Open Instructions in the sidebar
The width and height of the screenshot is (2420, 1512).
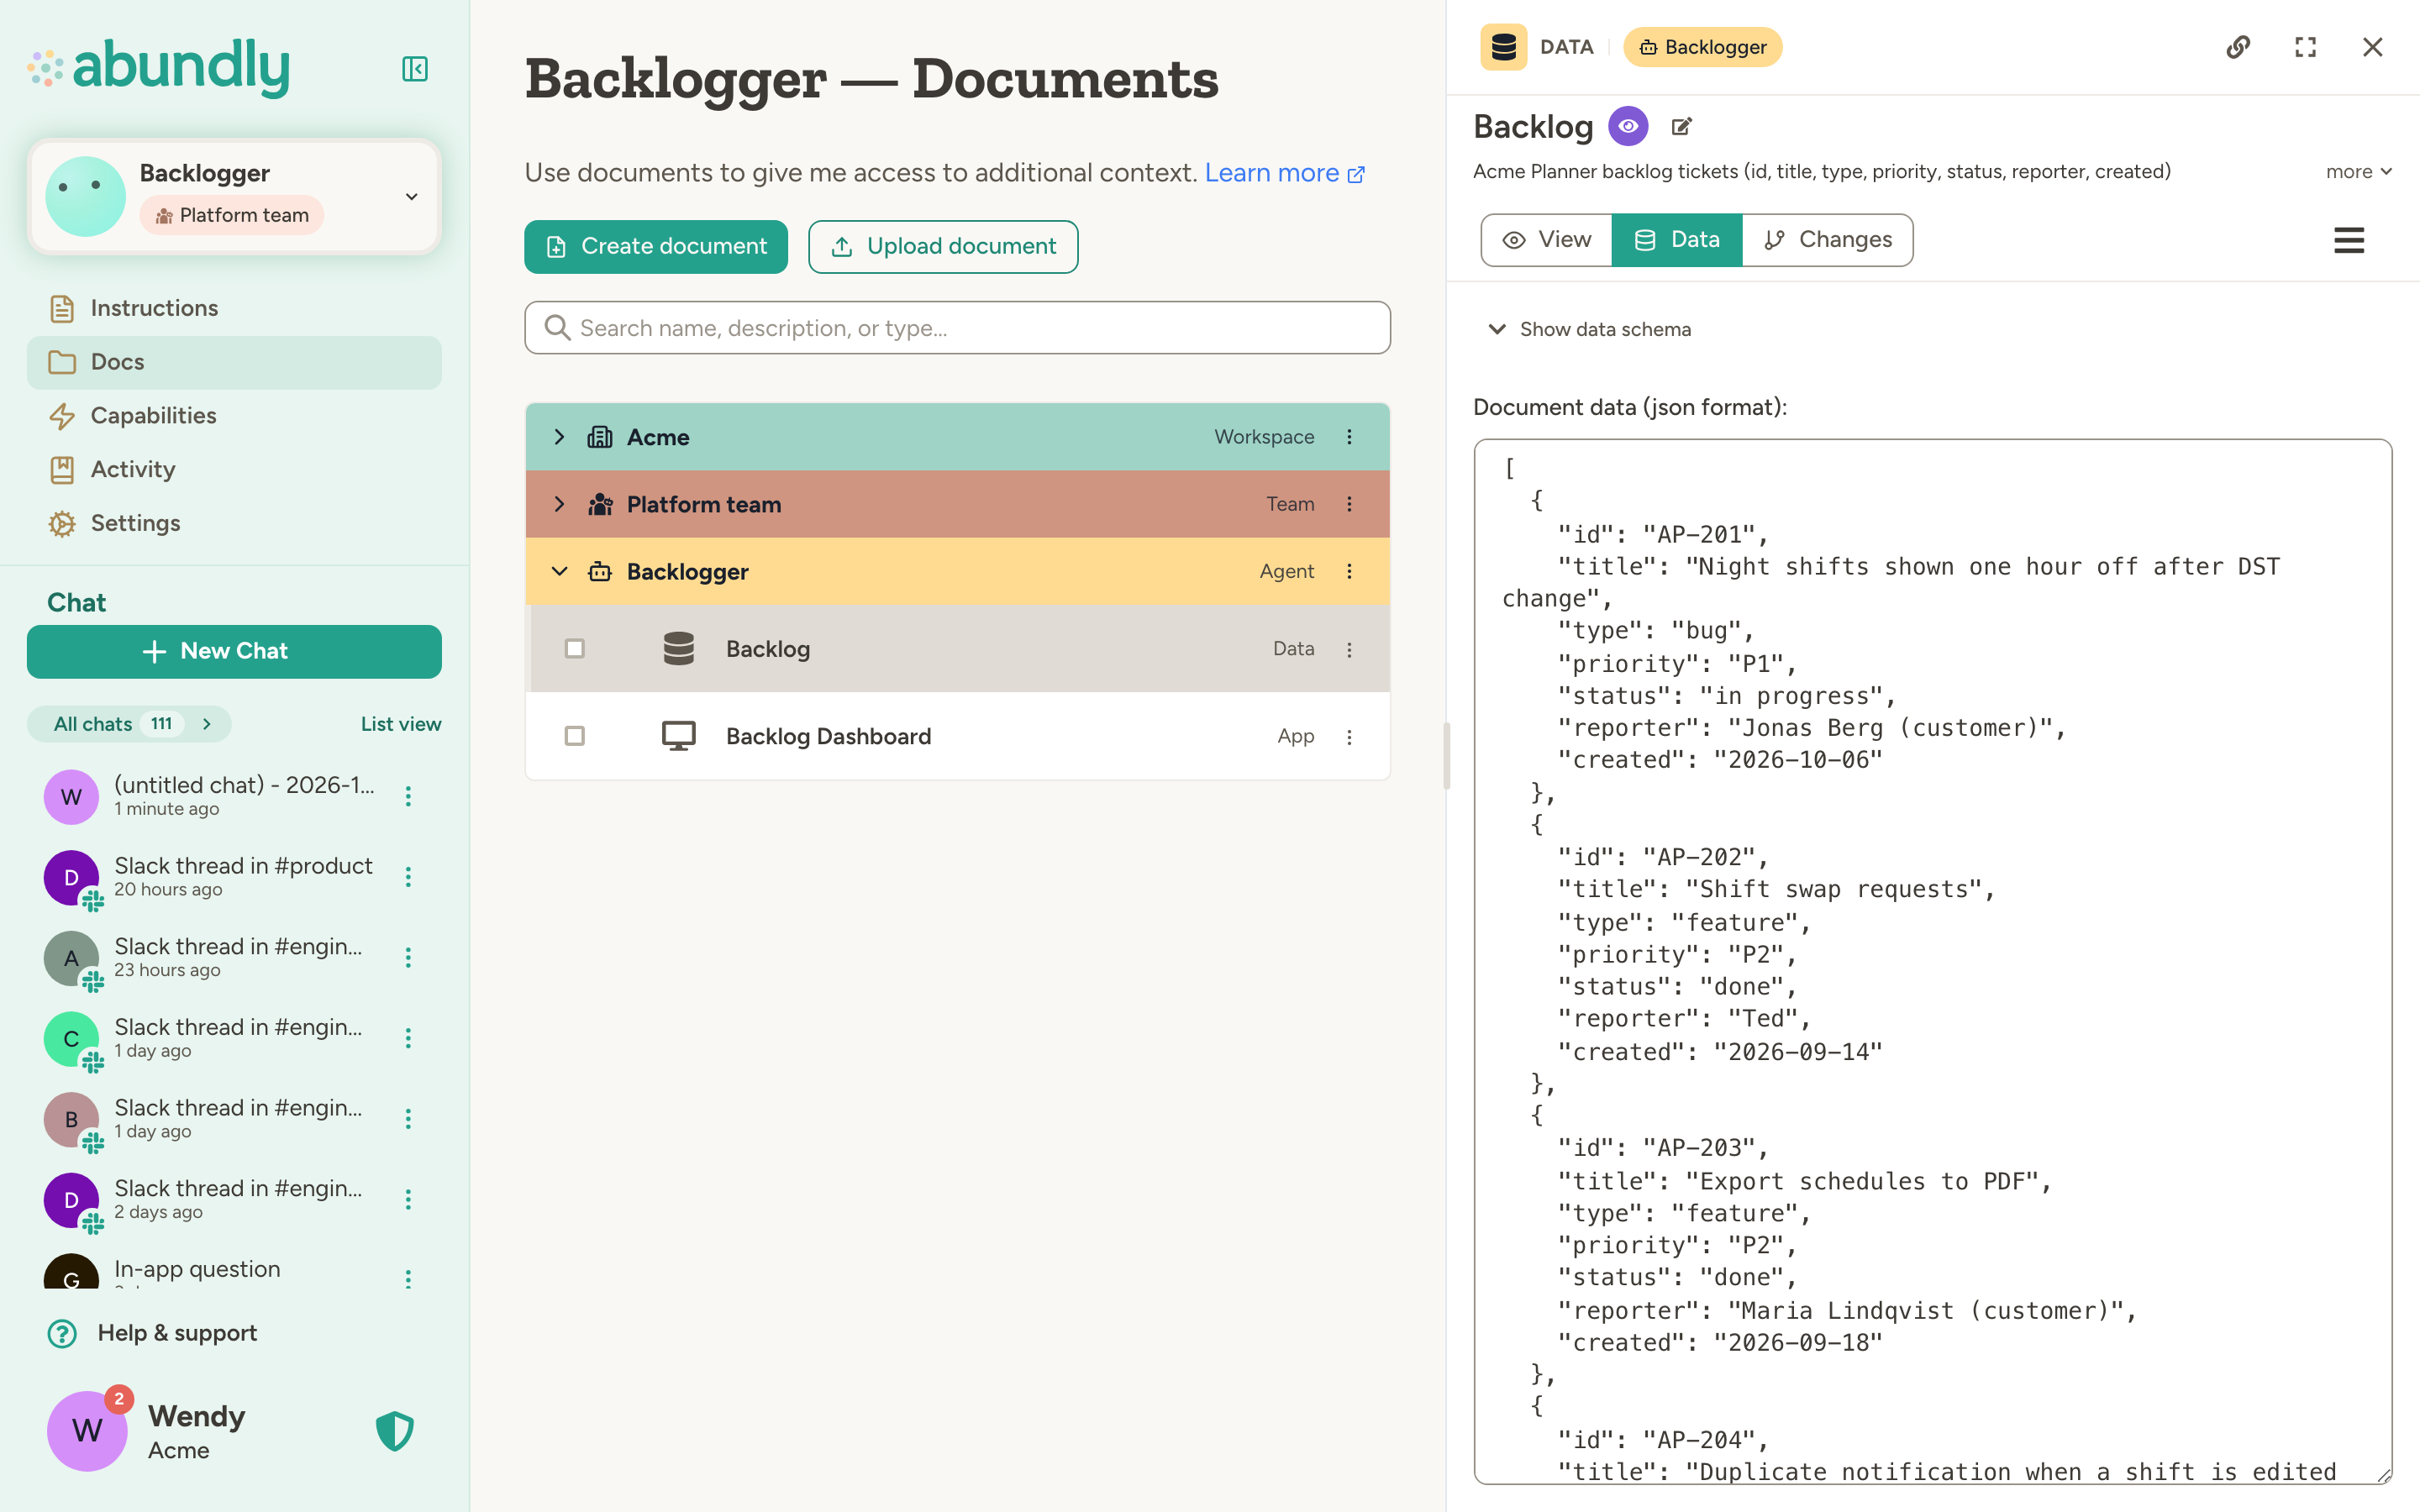[x=234, y=308]
